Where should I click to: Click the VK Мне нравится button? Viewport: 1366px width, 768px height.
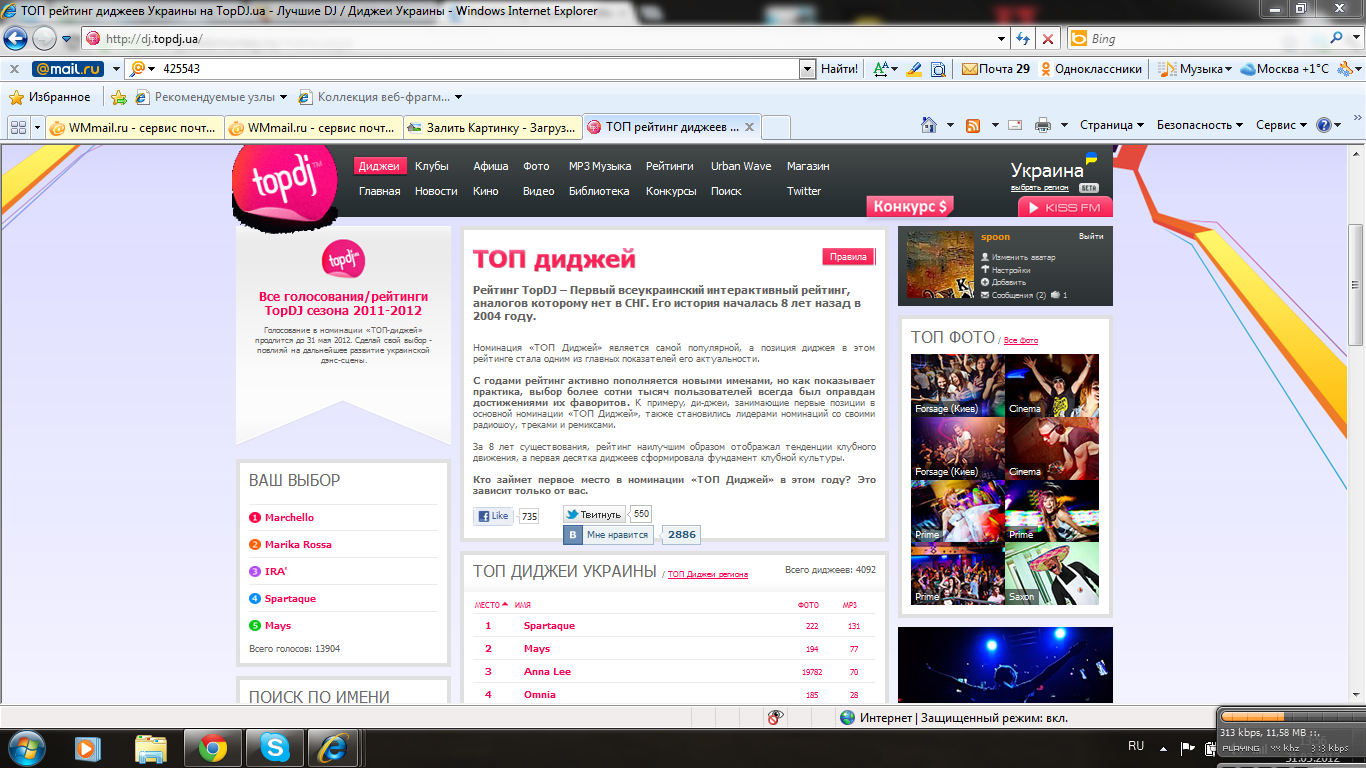point(609,535)
